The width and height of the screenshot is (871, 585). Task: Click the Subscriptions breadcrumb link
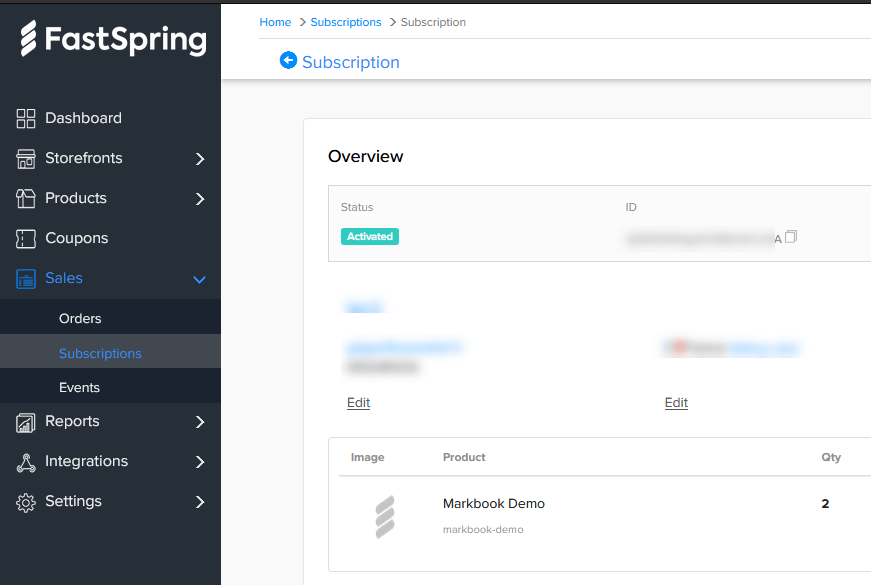click(x=346, y=21)
